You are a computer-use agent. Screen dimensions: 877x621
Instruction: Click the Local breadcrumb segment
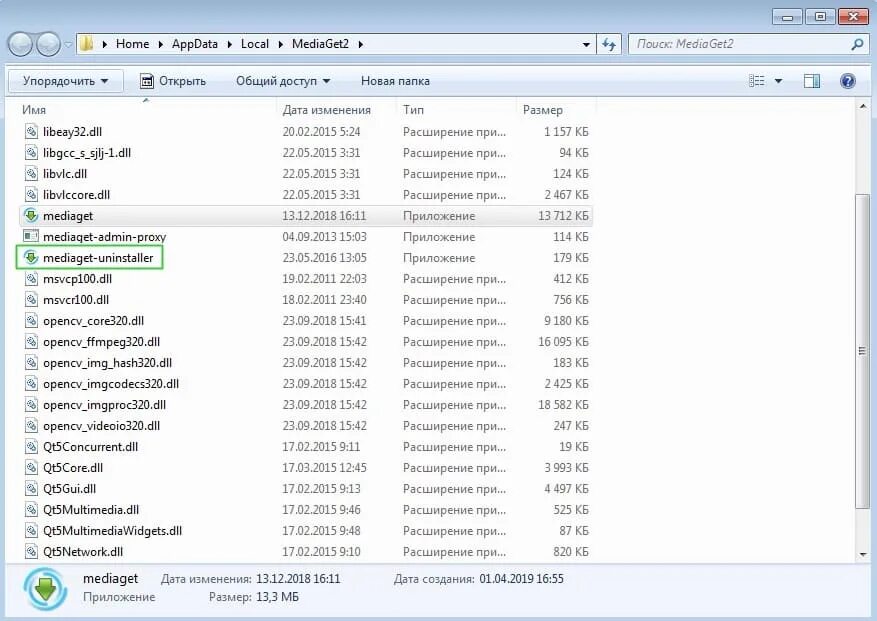pyautogui.click(x=254, y=44)
